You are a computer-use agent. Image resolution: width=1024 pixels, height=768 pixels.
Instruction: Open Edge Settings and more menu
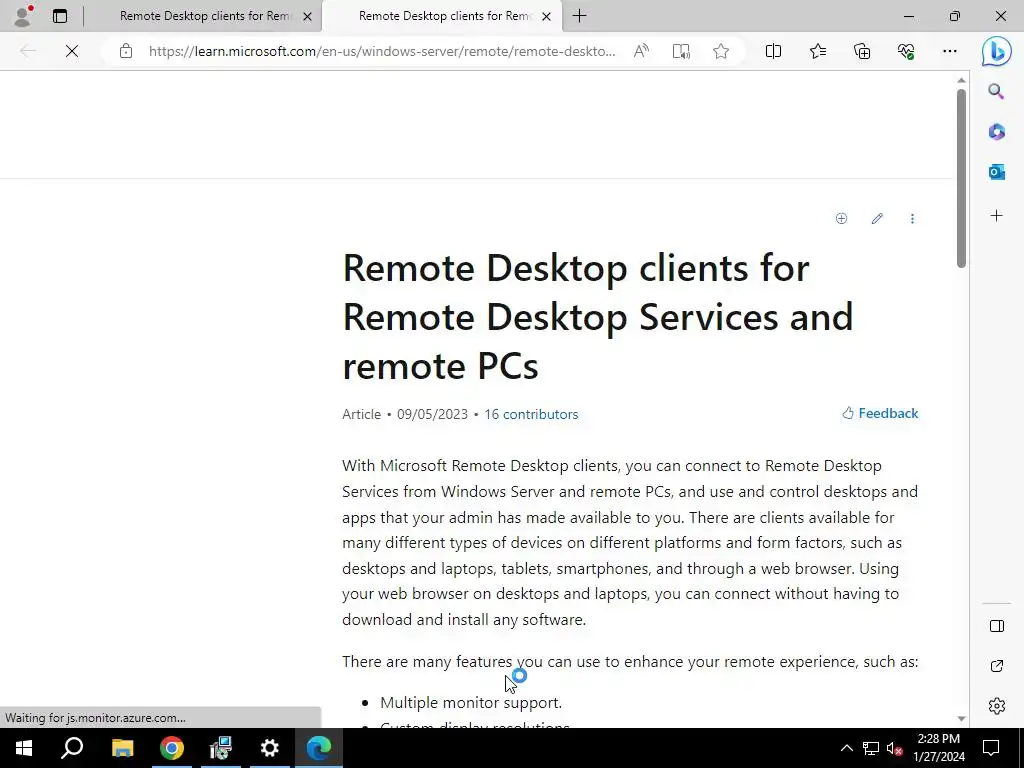(950, 51)
